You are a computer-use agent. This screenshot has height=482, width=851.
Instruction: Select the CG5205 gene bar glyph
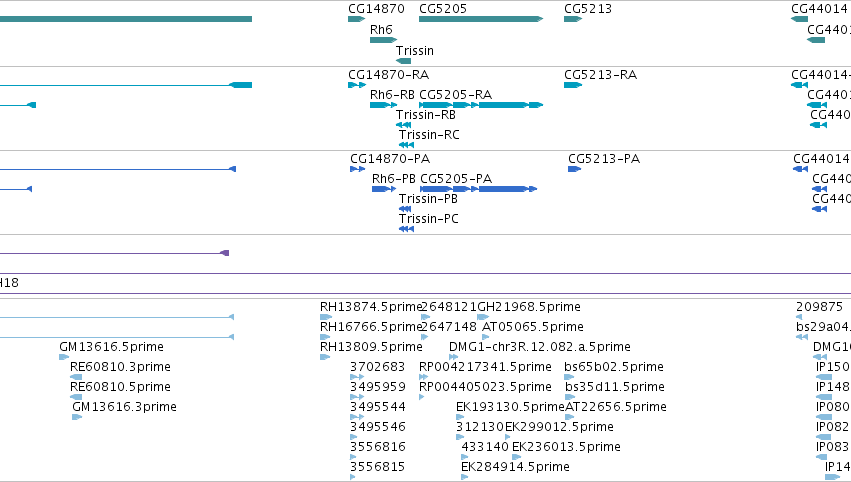point(481,19)
